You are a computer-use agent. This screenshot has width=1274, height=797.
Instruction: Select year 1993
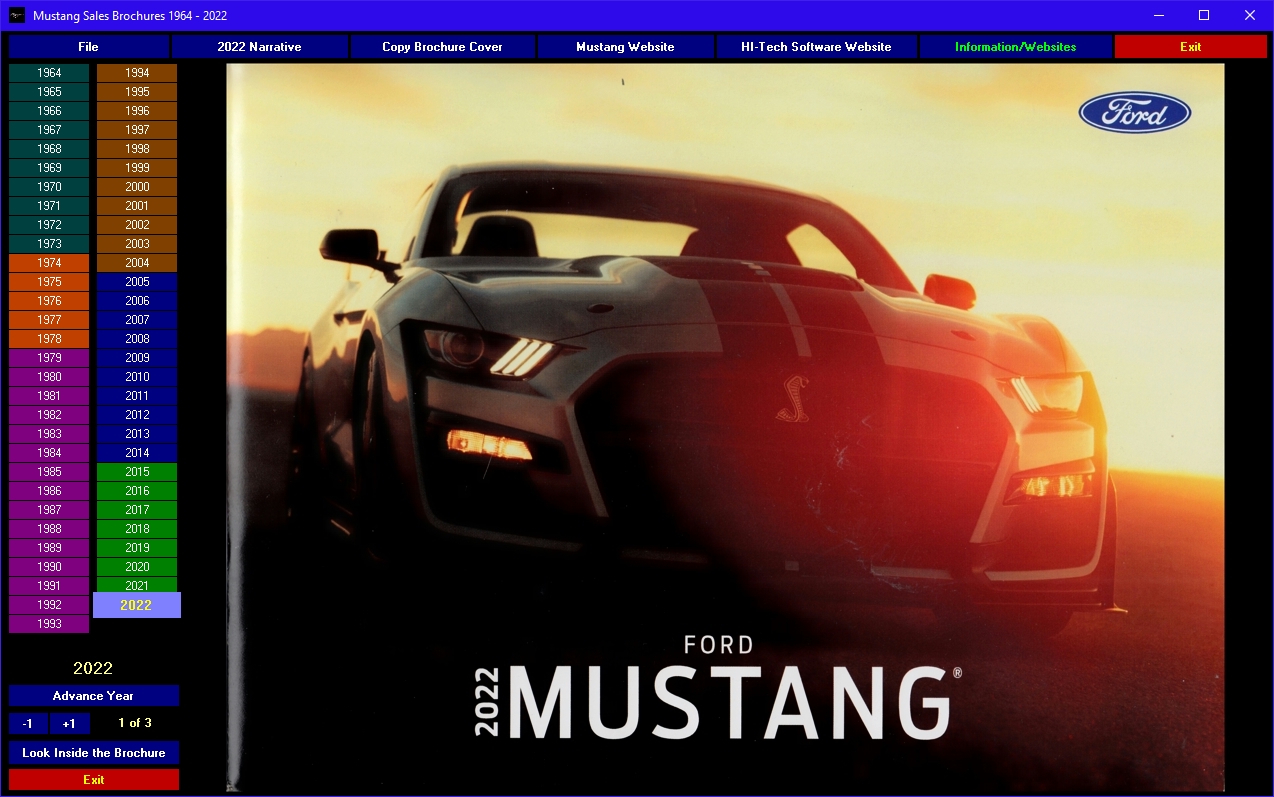click(x=49, y=624)
